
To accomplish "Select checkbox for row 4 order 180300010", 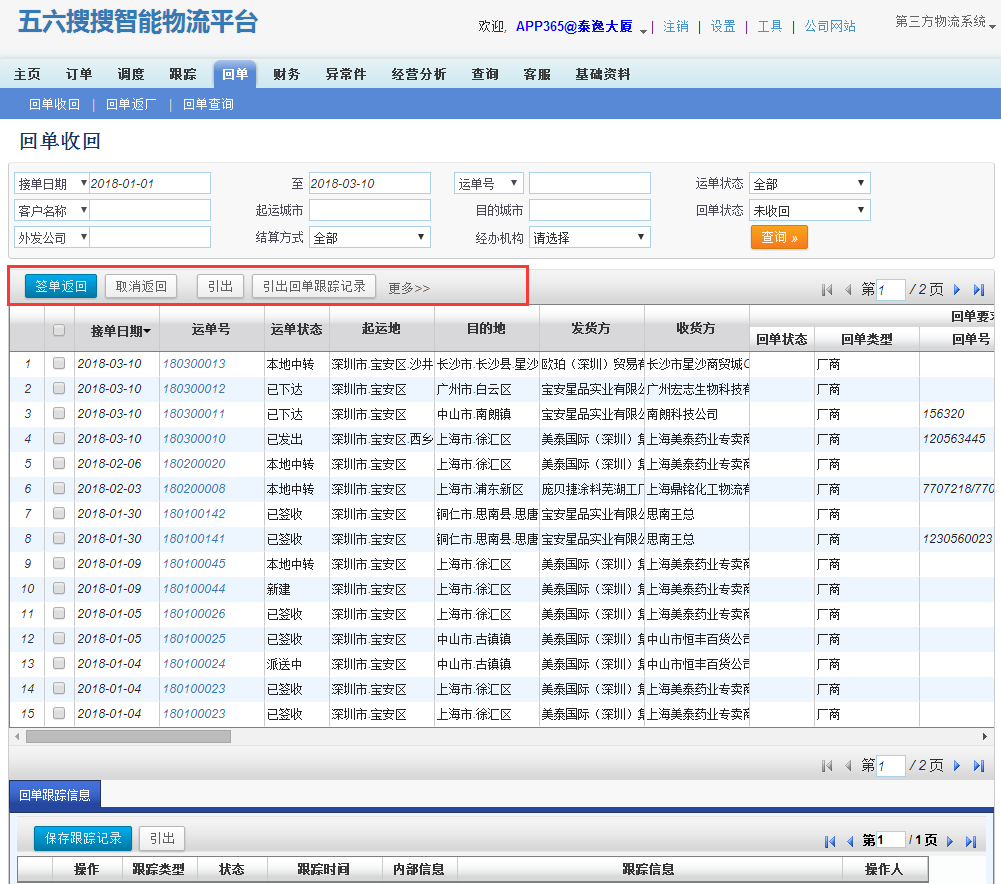I will [59, 439].
